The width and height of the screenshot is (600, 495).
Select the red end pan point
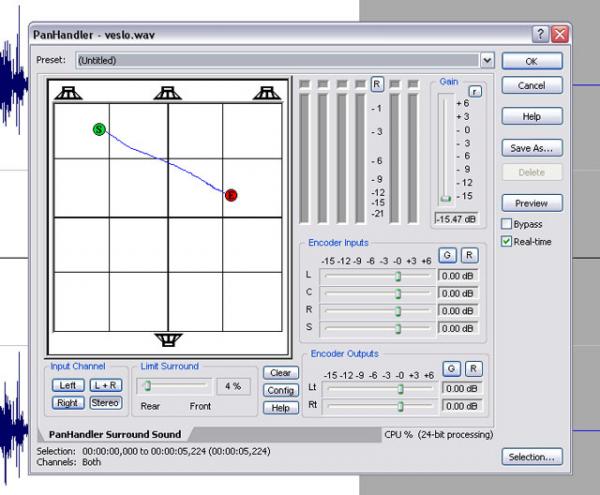coord(231,195)
